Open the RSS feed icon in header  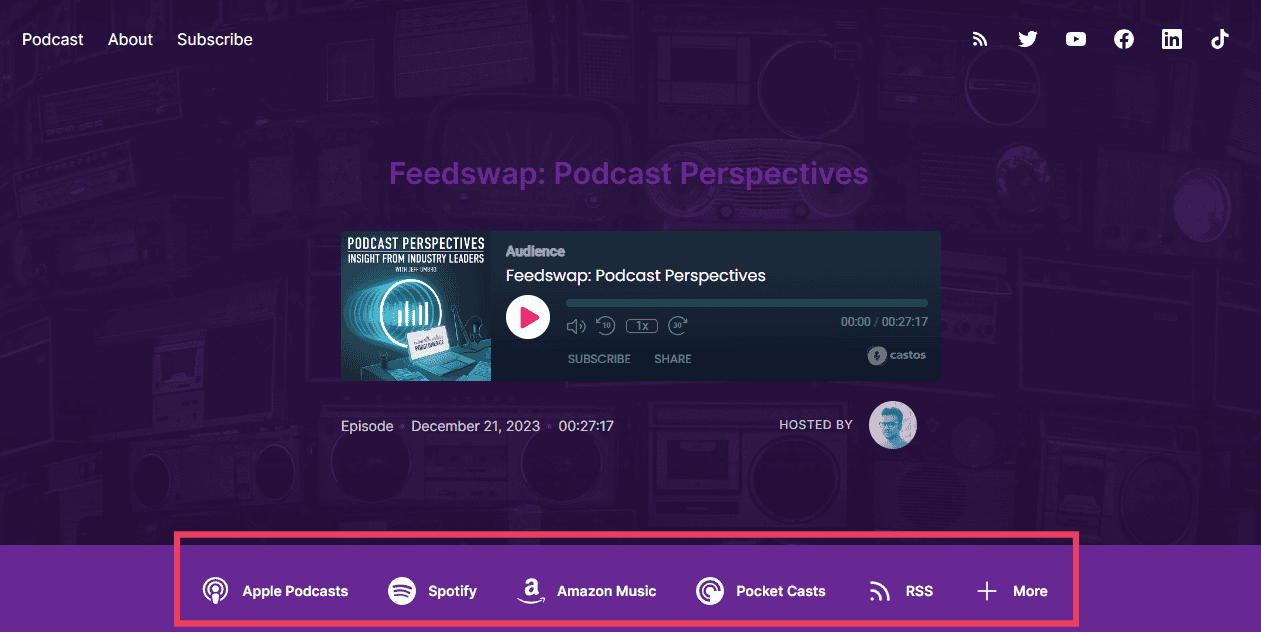point(980,40)
